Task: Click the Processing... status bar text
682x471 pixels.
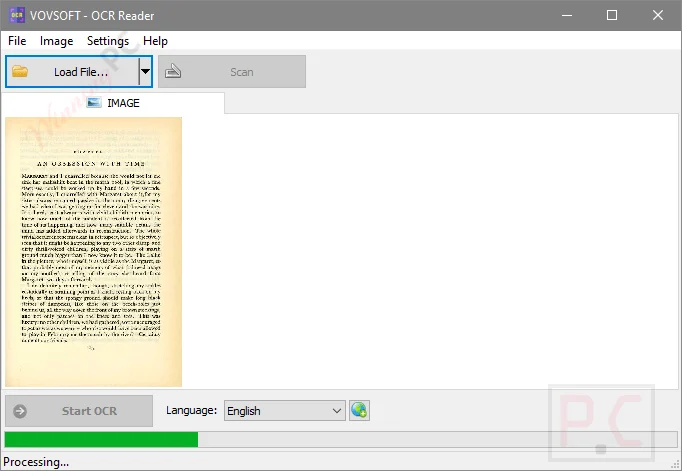Action: tap(36, 462)
